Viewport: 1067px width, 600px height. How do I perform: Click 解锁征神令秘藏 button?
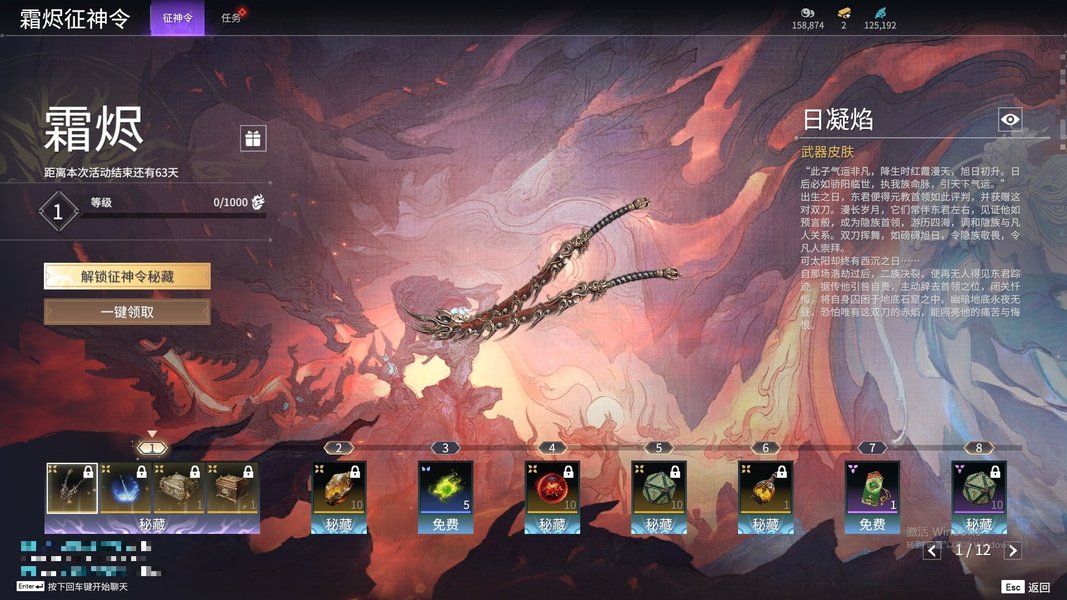(127, 276)
